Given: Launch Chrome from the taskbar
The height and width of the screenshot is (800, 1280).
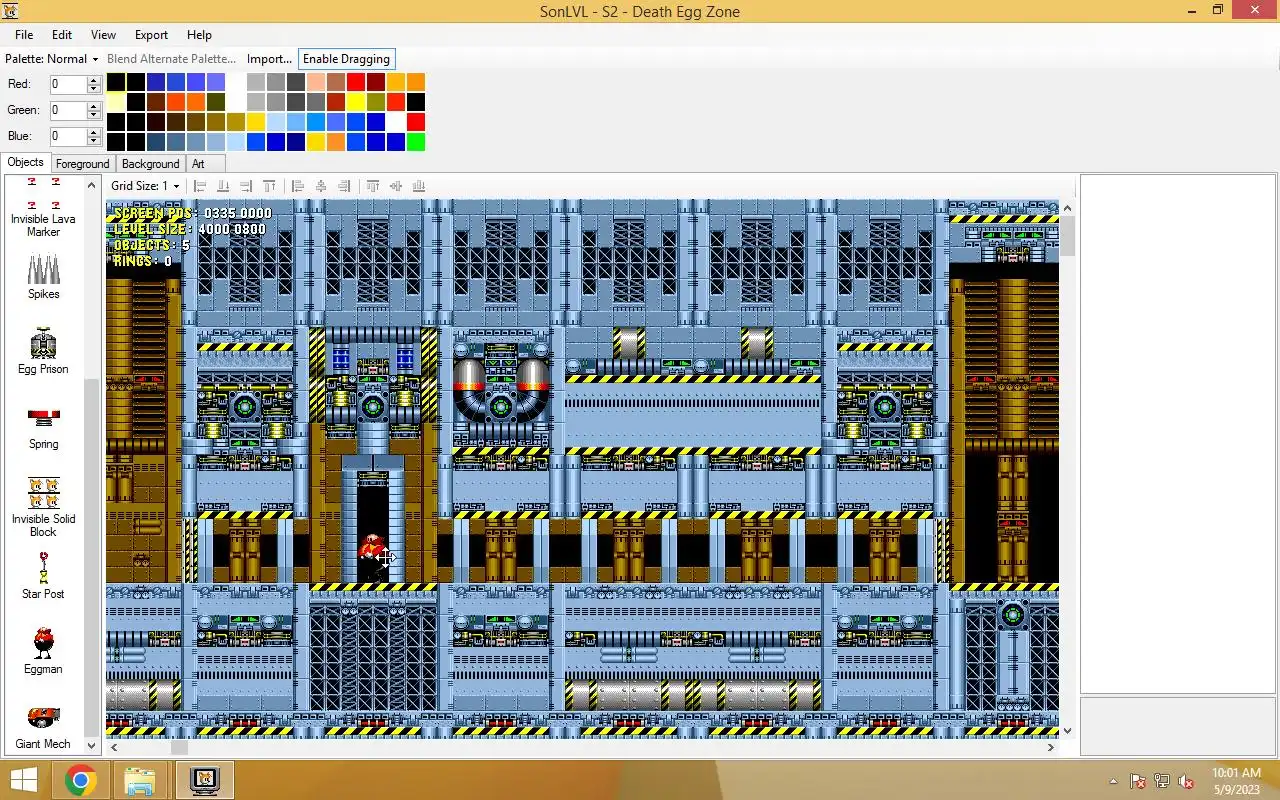Looking at the screenshot, I should click(x=81, y=780).
